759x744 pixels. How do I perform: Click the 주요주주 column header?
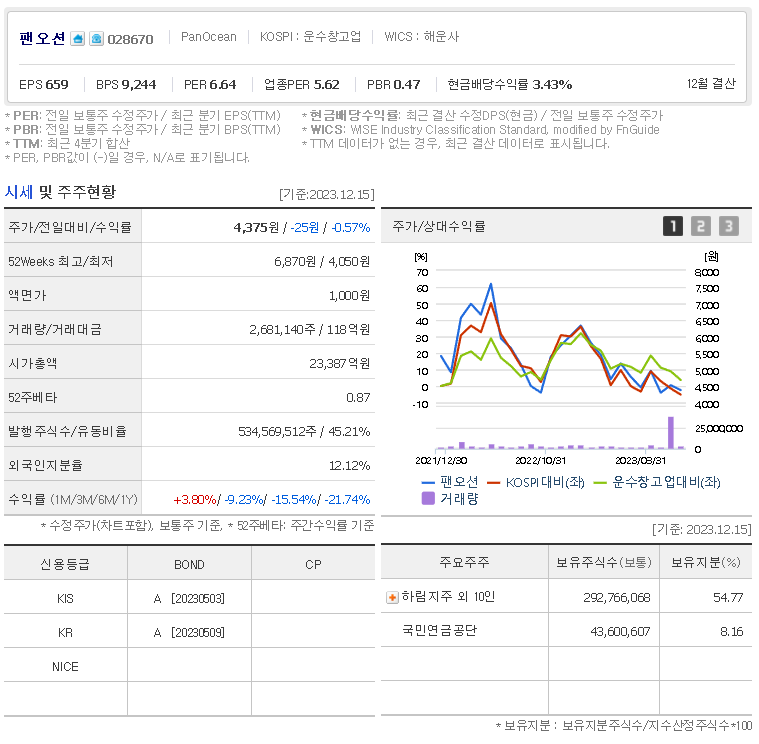(464, 562)
